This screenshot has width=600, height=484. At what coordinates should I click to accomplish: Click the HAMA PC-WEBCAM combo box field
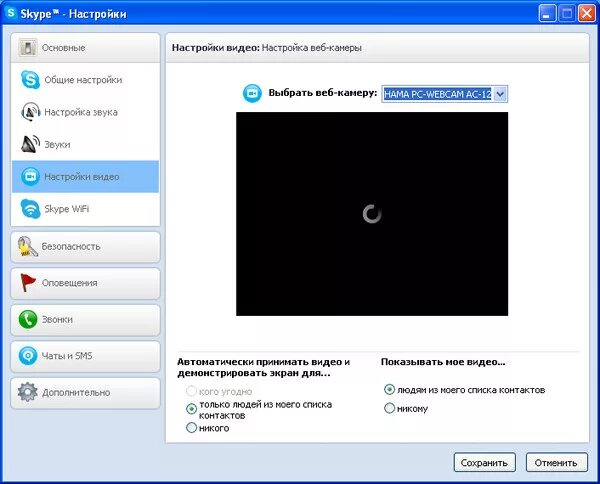445,94
